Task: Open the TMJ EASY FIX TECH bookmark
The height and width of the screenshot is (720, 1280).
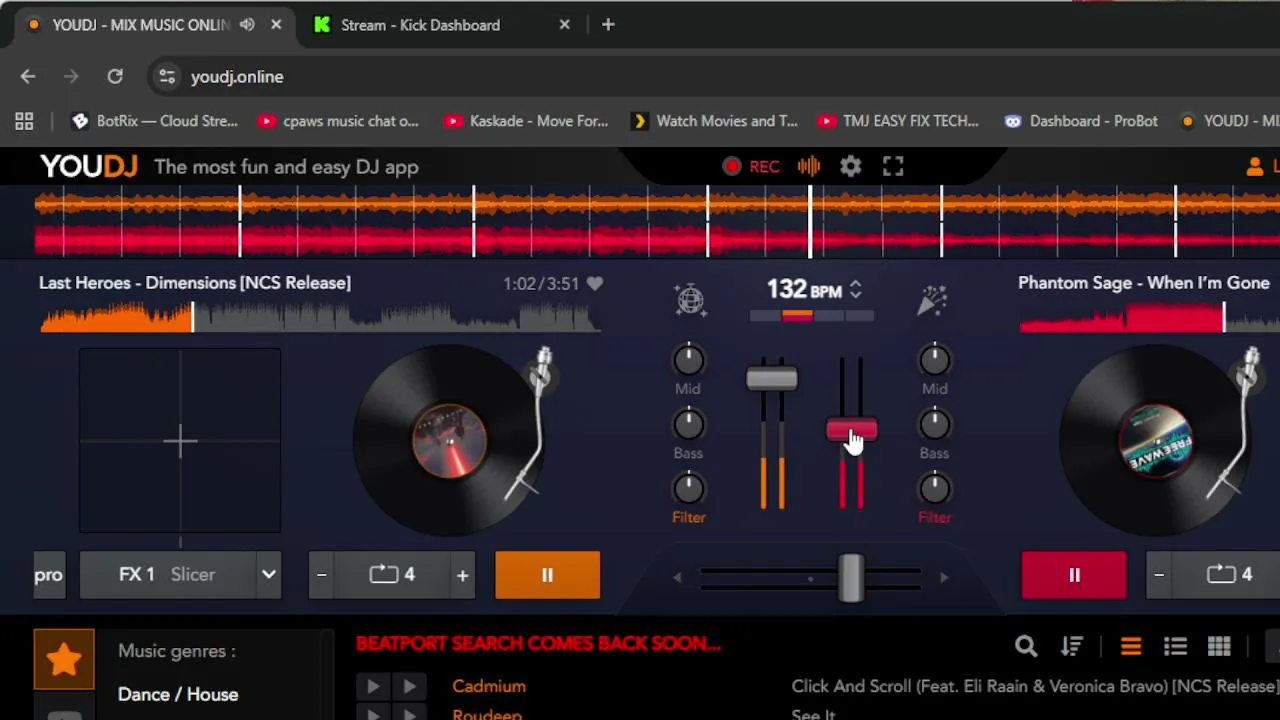Action: tap(898, 121)
